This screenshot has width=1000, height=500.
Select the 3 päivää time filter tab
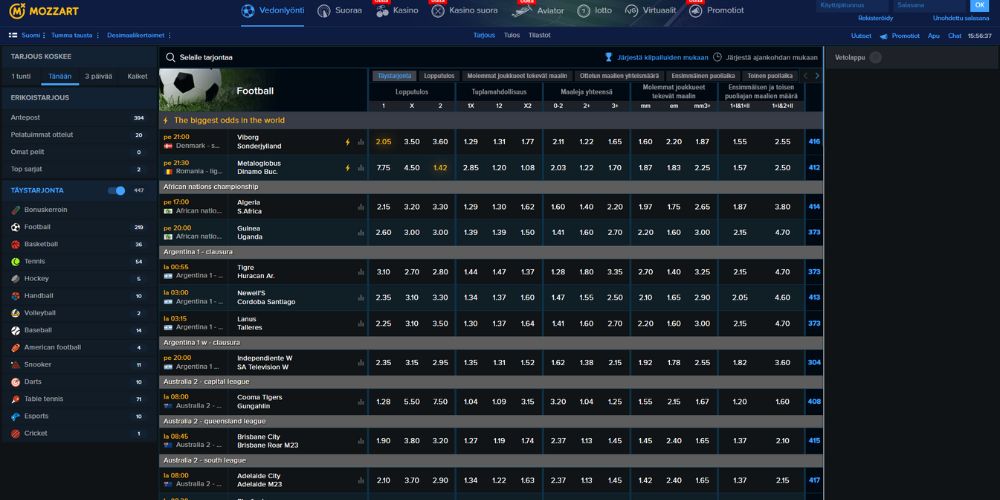click(98, 77)
